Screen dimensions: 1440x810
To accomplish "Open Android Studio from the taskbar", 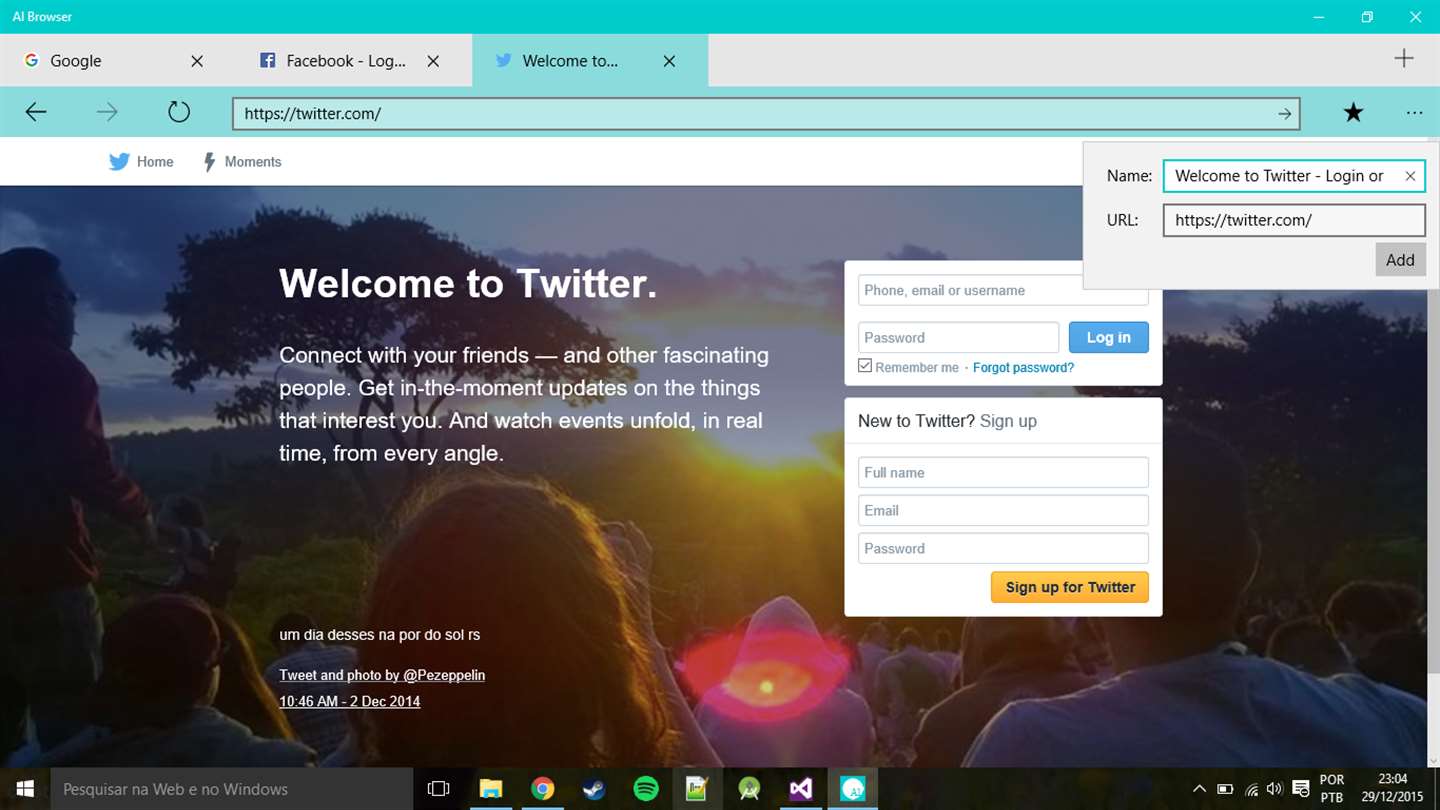I will pos(749,789).
